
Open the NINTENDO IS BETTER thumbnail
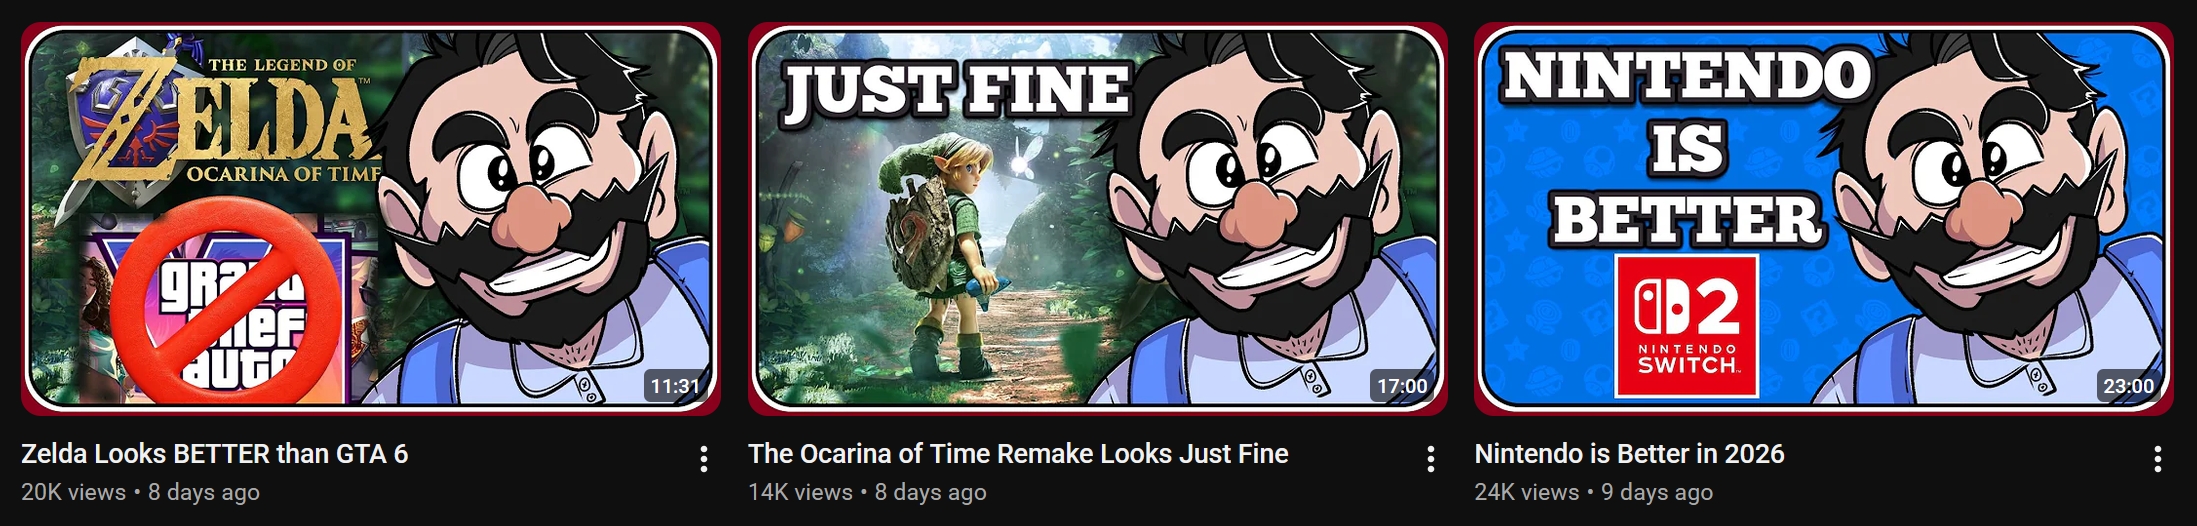pyautogui.click(x=1824, y=218)
